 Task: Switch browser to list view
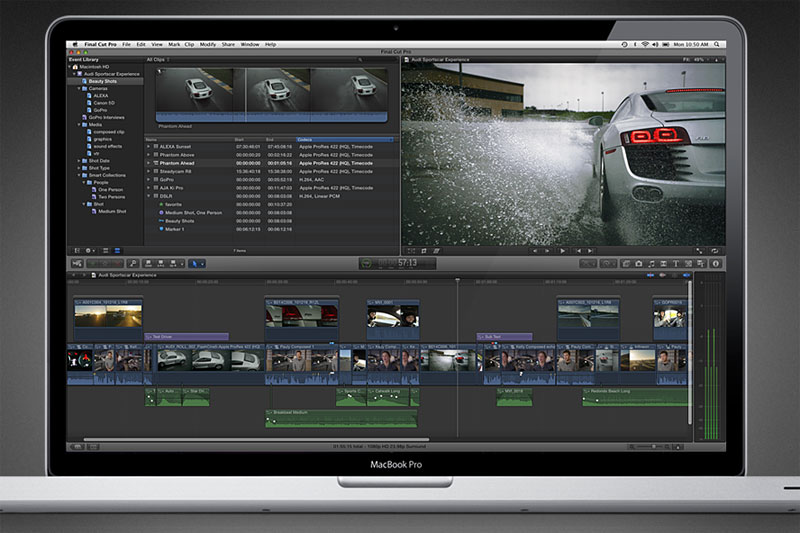click(x=117, y=250)
